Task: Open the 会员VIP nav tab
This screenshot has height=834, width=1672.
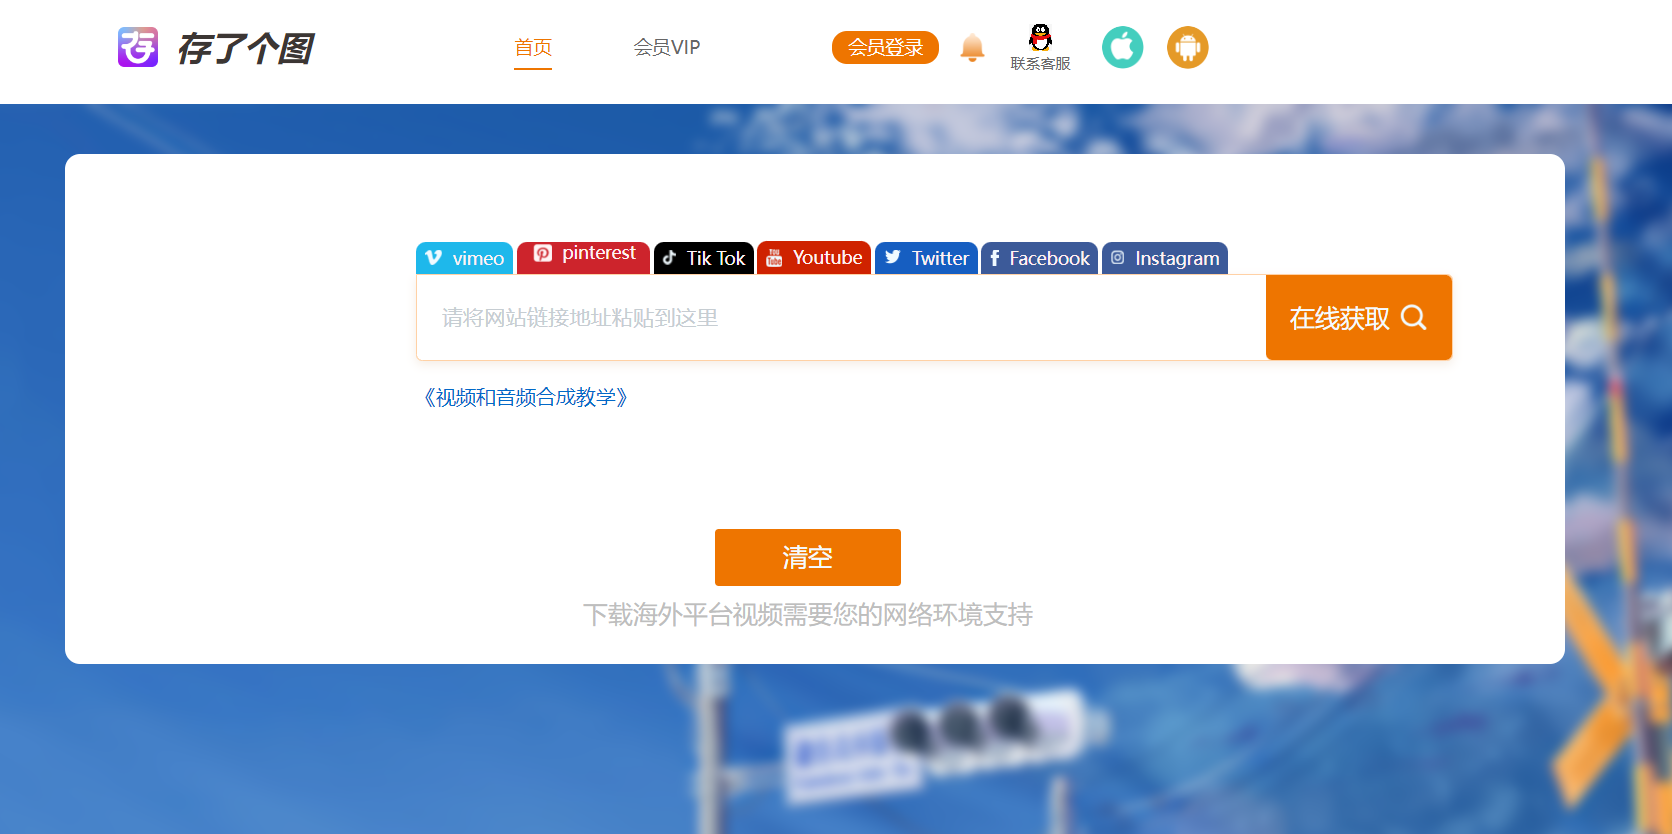Action: 667,47
